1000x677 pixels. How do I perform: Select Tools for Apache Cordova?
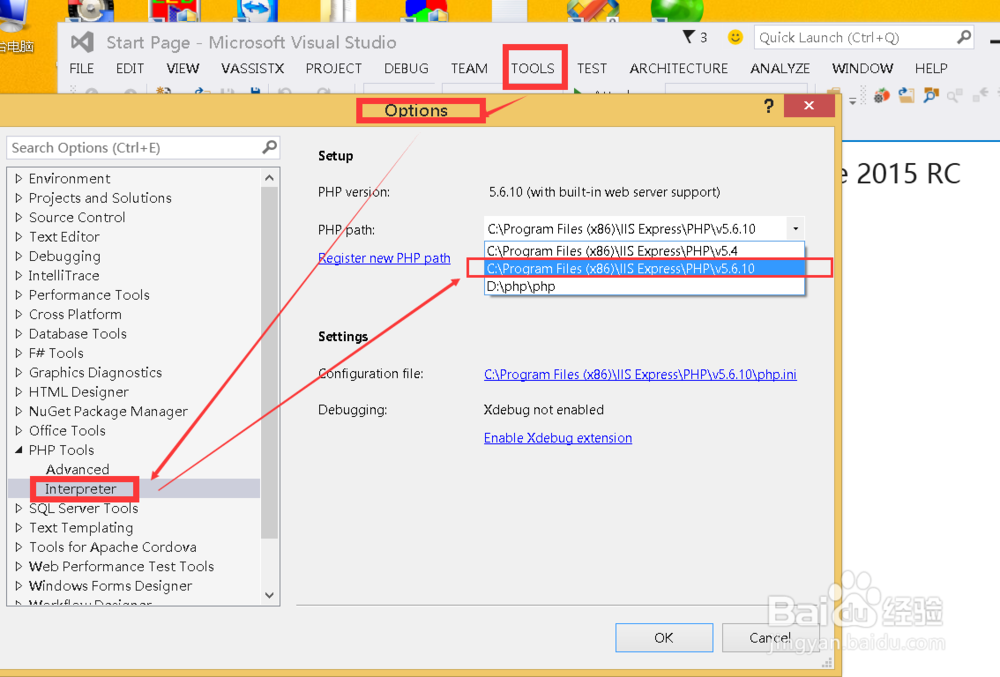click(x=113, y=547)
